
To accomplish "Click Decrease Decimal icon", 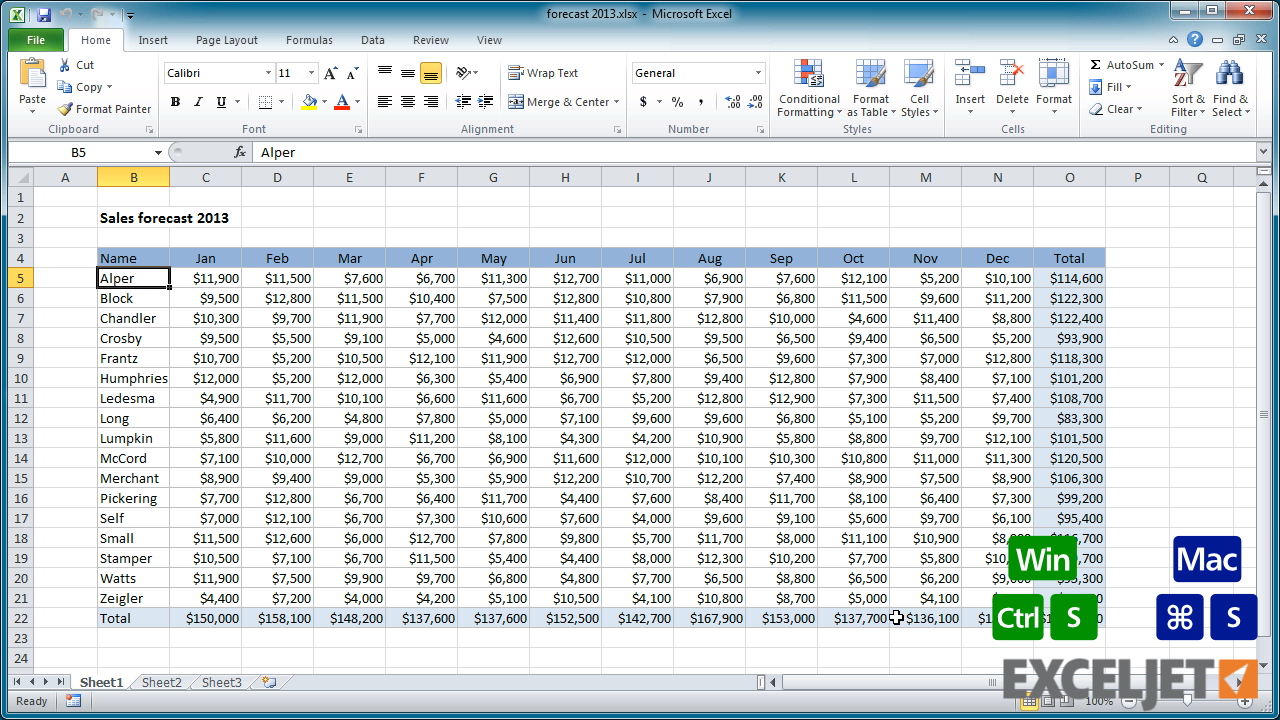I will point(757,102).
